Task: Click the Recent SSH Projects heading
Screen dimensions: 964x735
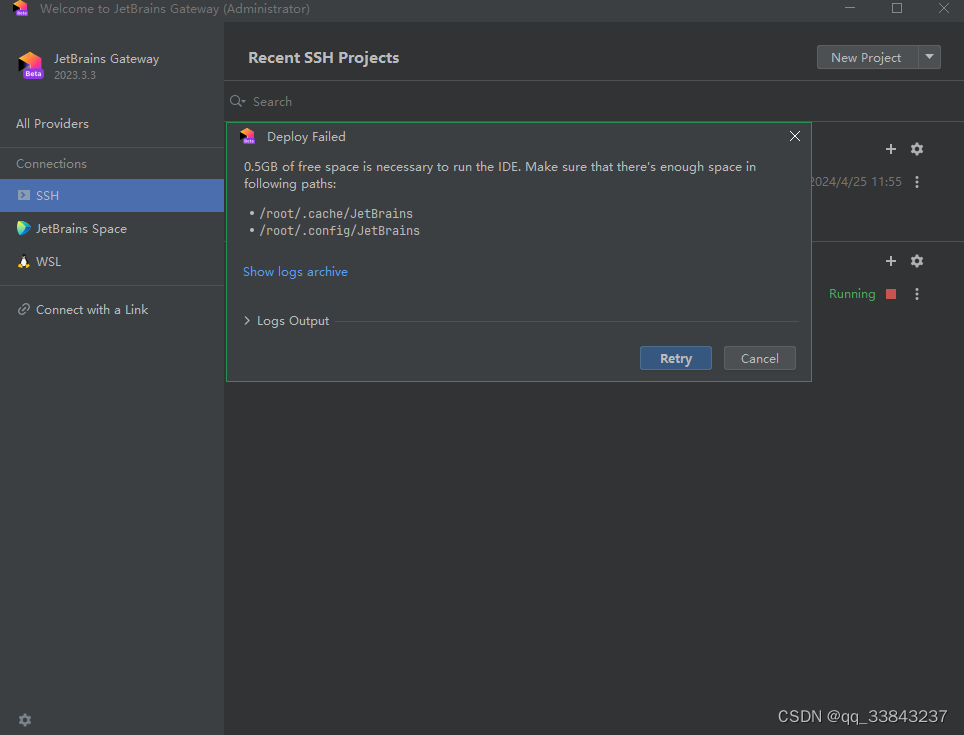Action: point(323,58)
